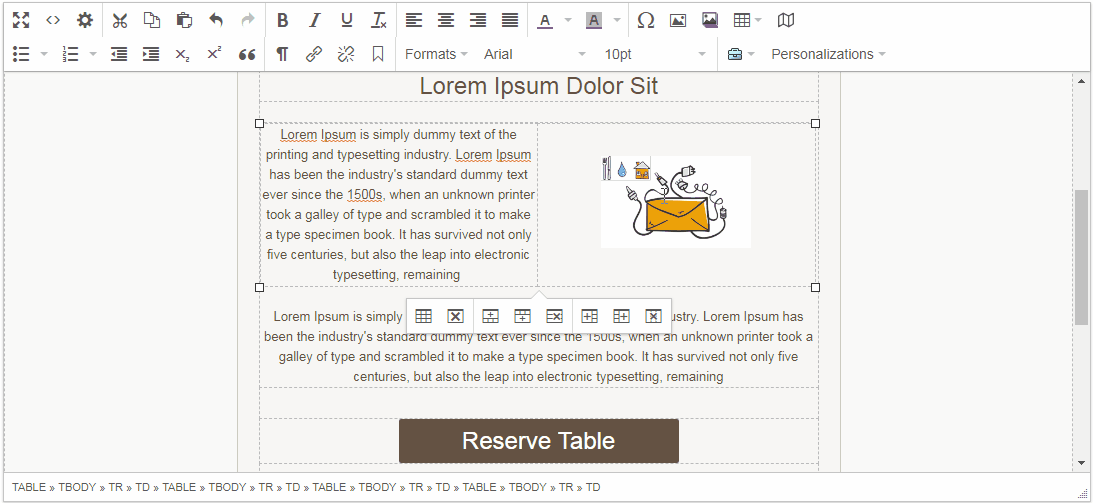
Task: Click the last TD in the element path
Action: (593, 487)
